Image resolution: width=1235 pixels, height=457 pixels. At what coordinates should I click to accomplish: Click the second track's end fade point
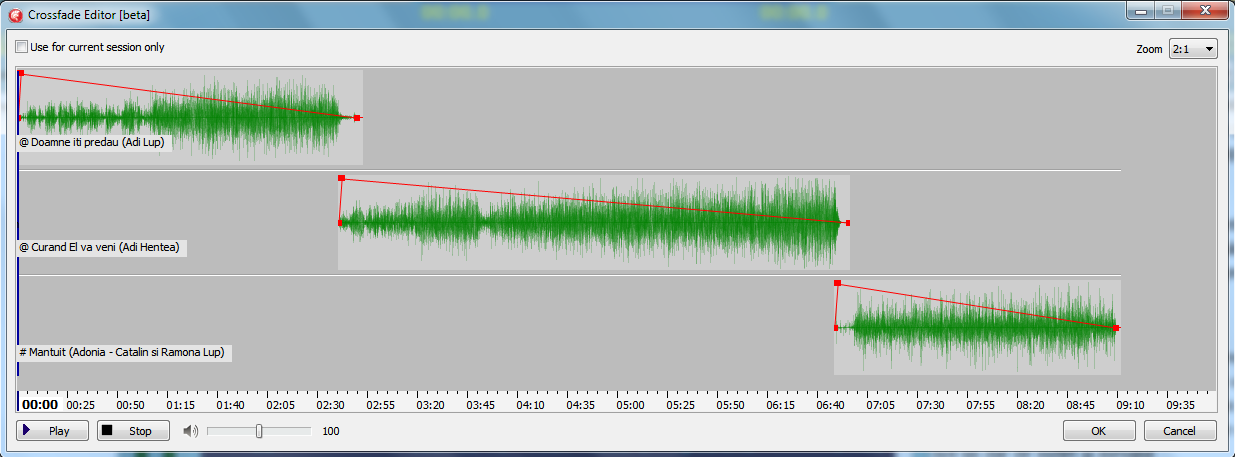pos(847,223)
